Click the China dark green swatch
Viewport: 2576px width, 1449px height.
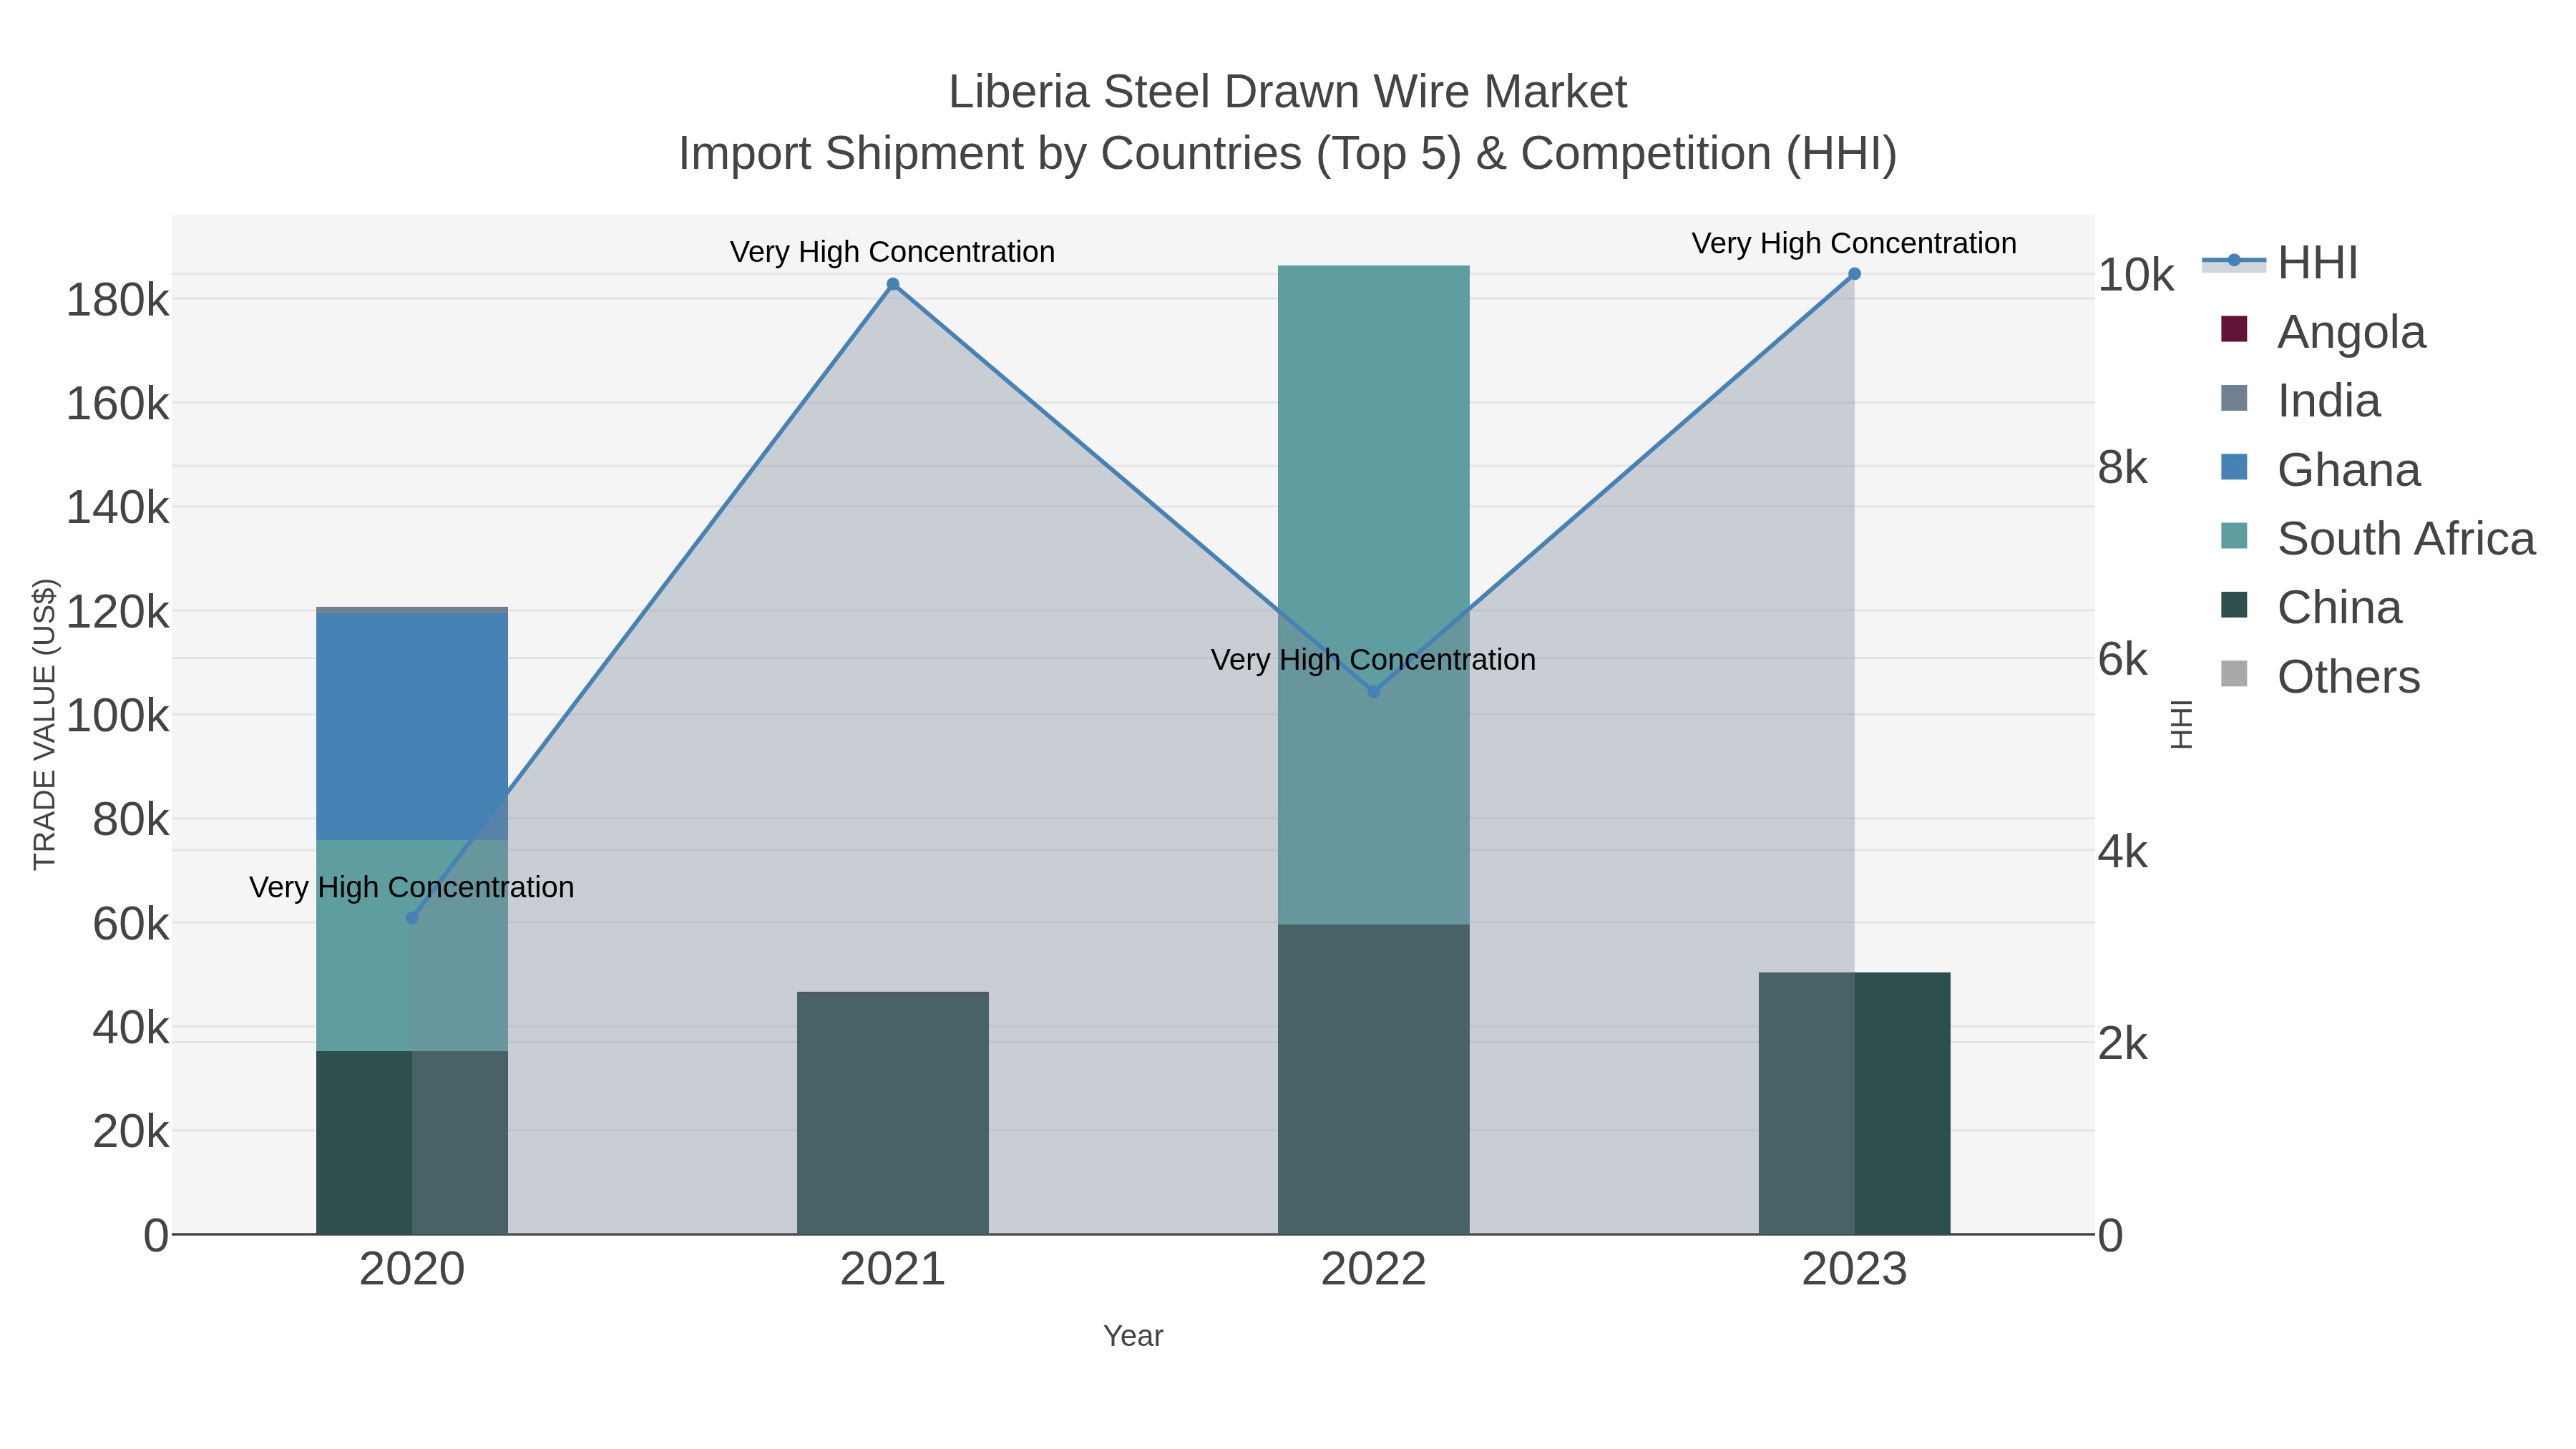click(2234, 605)
